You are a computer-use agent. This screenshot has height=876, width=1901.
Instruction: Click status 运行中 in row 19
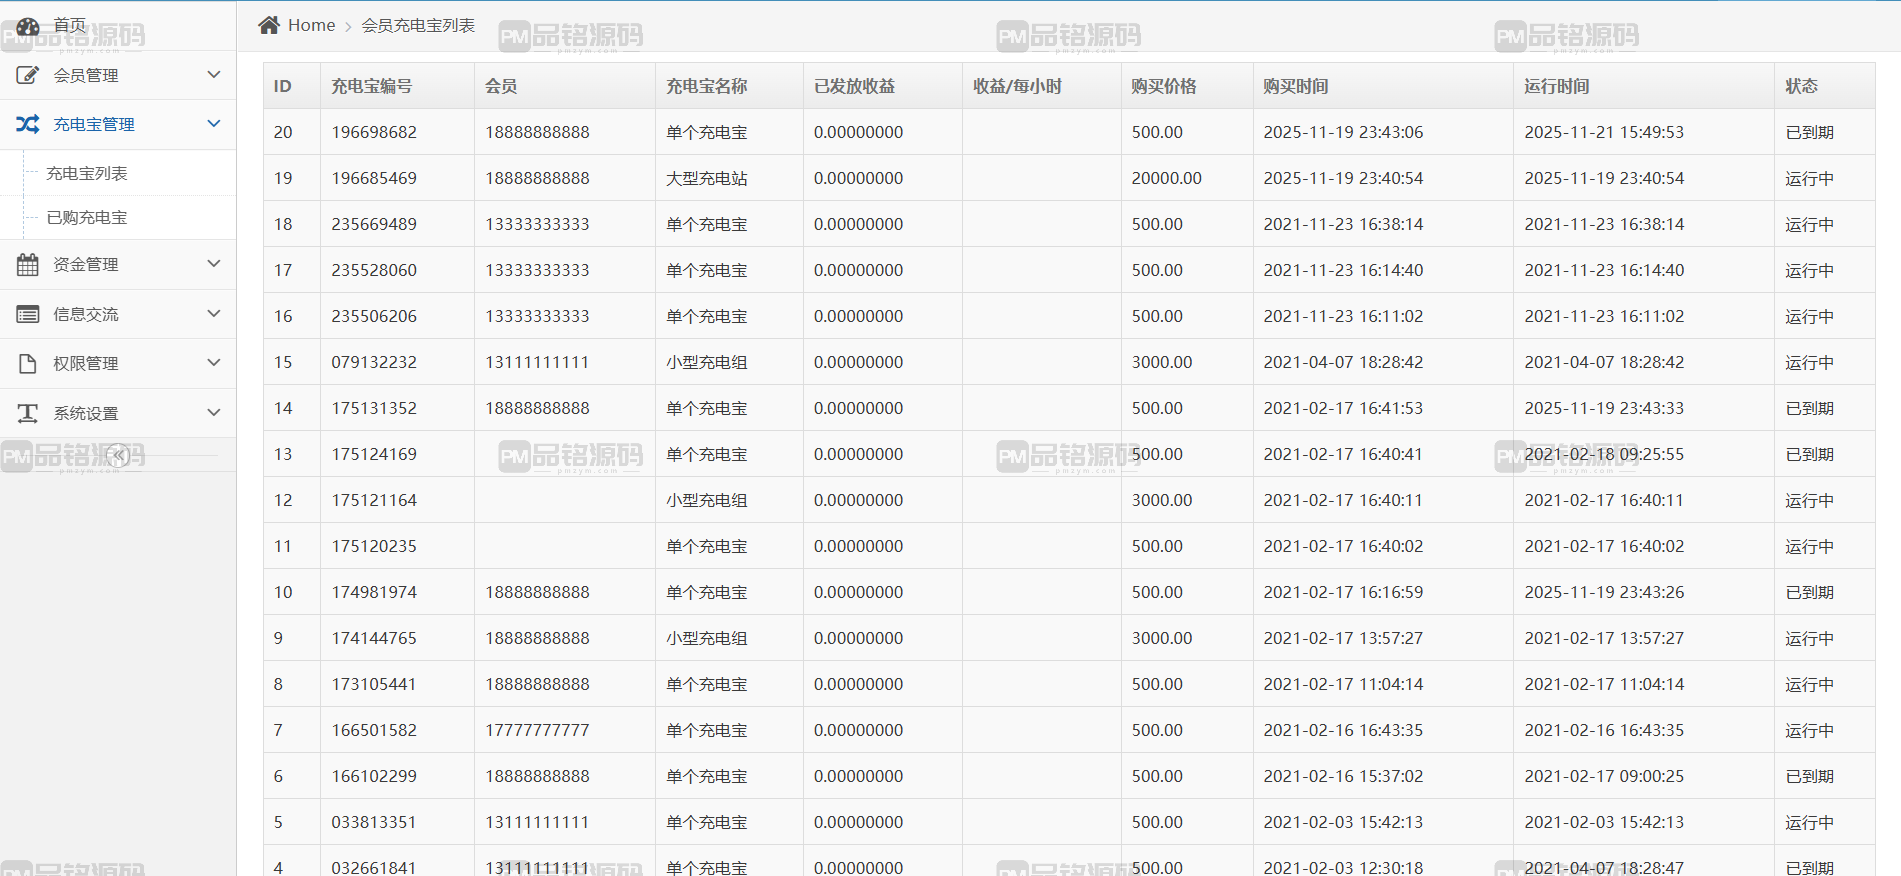click(1810, 178)
